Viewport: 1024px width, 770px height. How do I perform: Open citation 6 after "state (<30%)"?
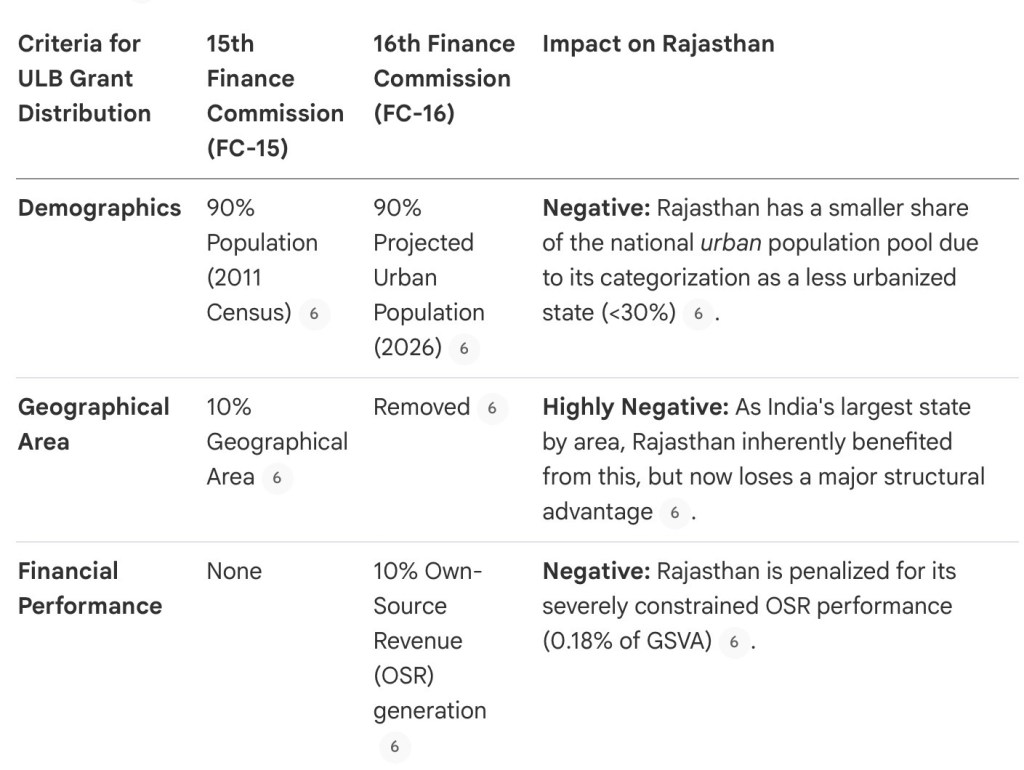click(698, 313)
